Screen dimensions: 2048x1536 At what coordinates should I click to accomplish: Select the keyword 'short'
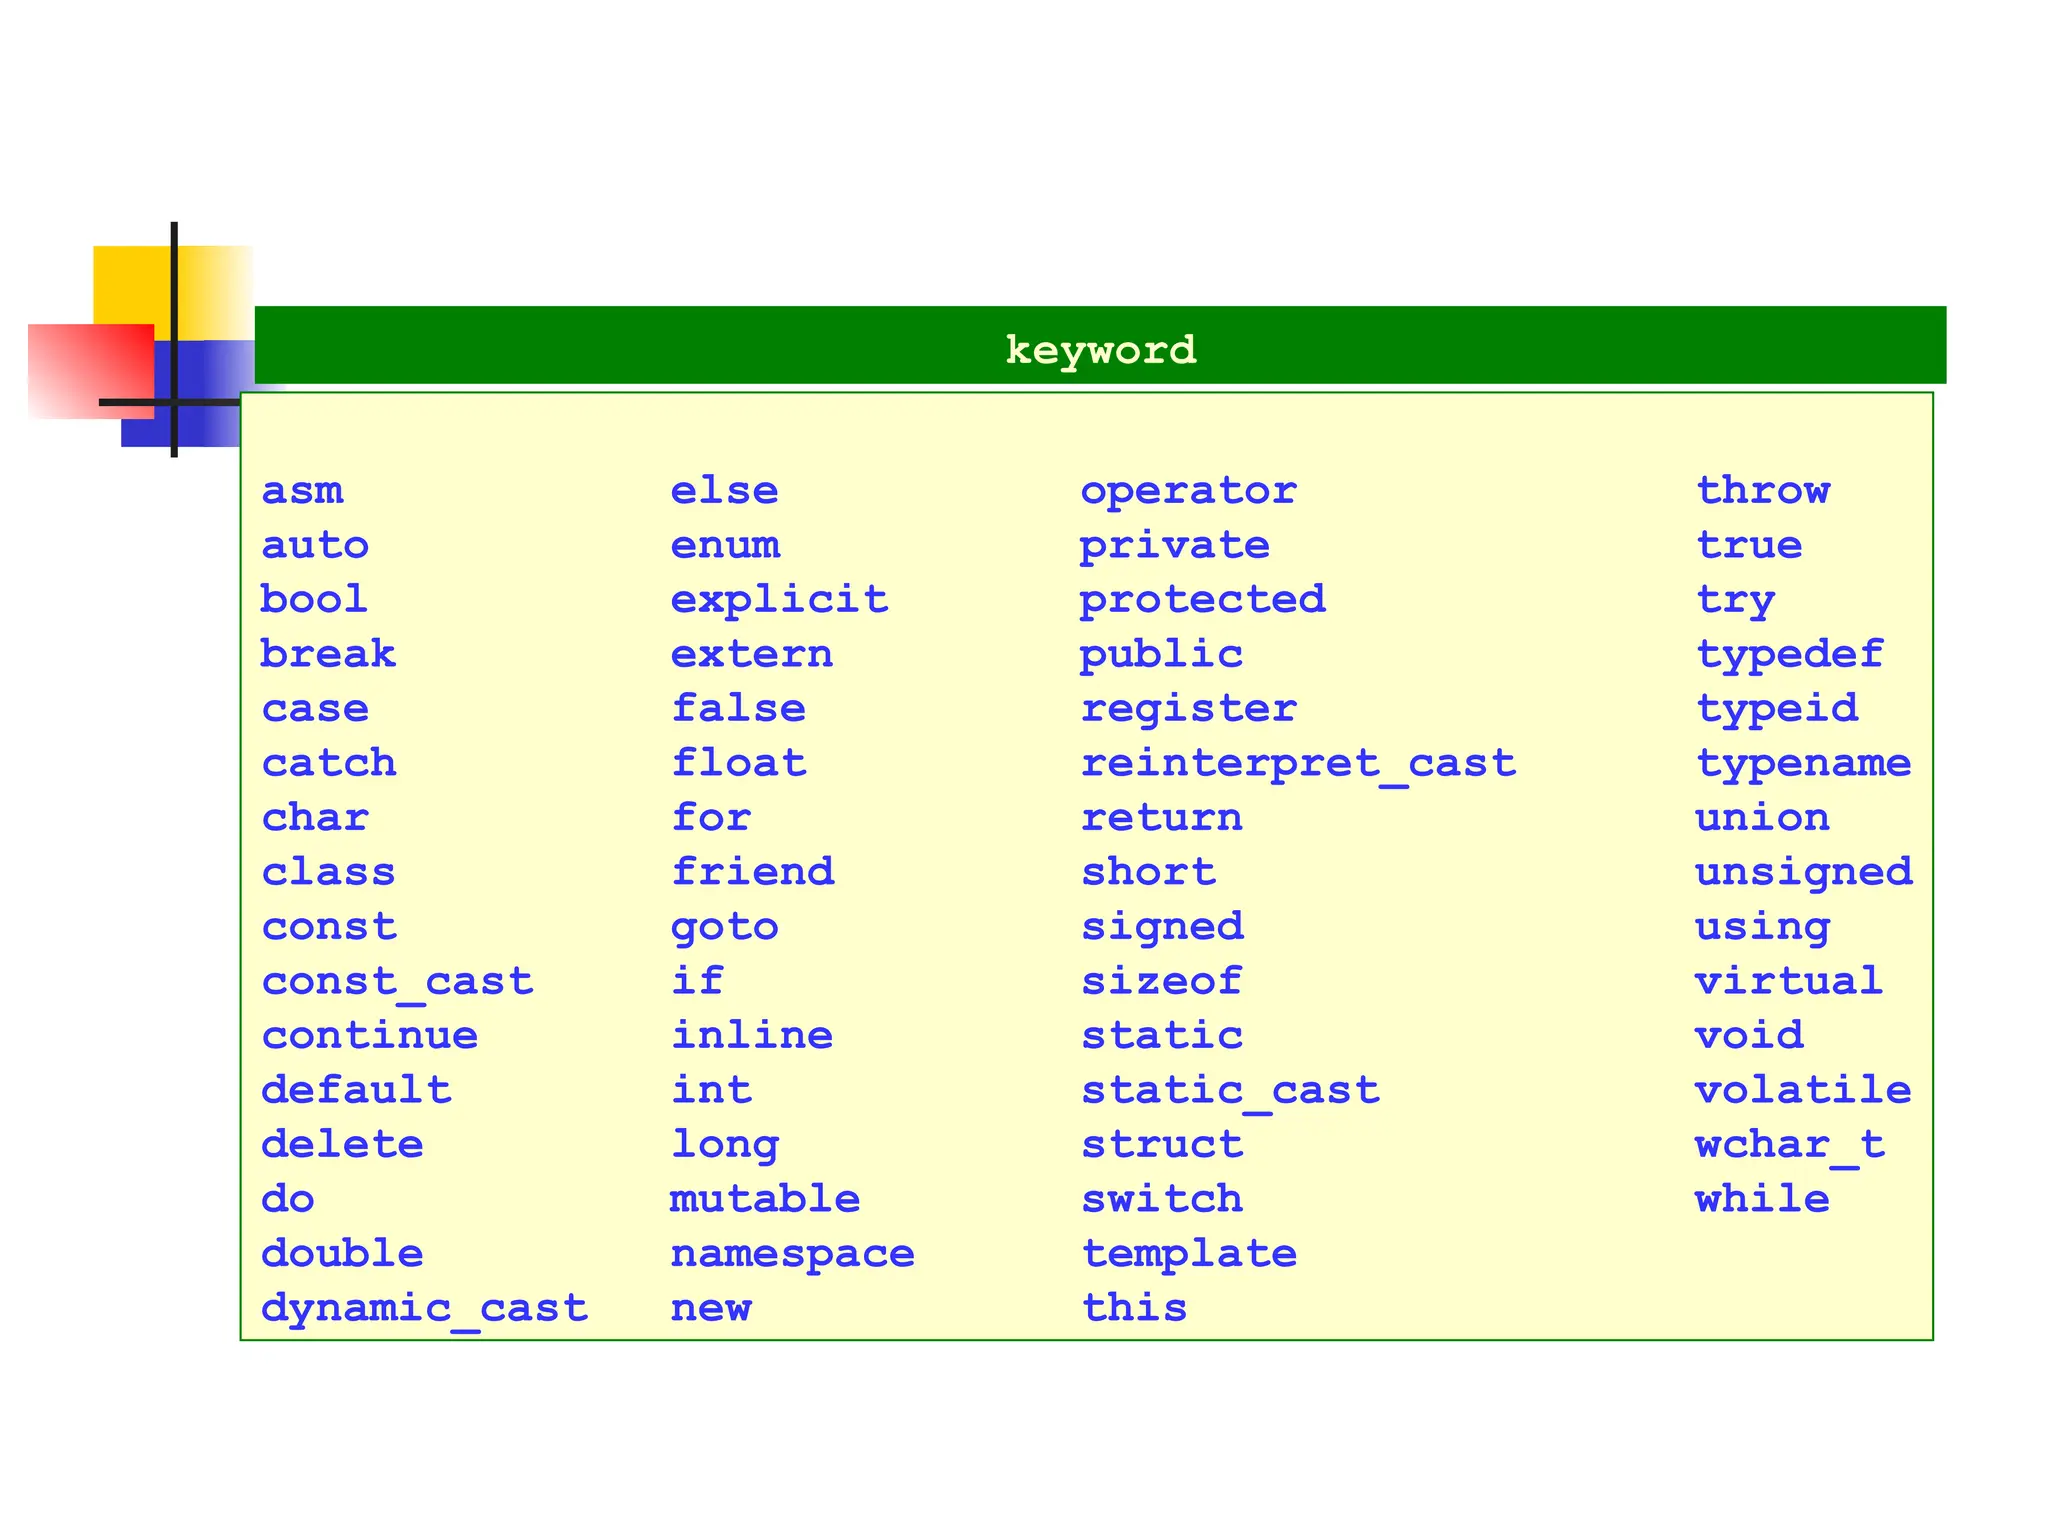pos(1148,872)
